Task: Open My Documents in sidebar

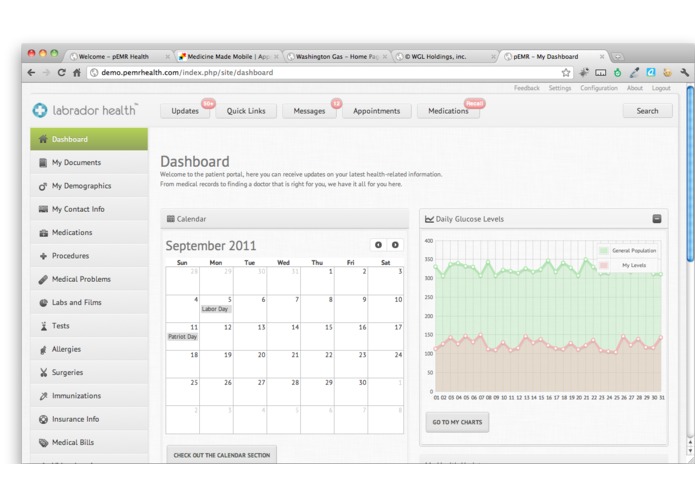Action: point(89,163)
